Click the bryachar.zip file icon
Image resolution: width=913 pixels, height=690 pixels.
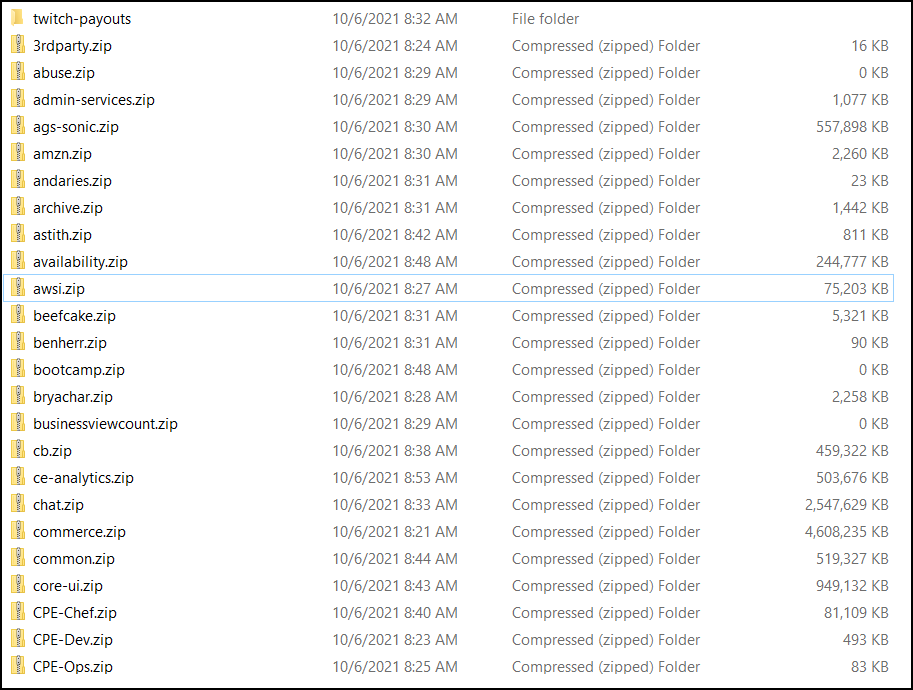coord(18,396)
